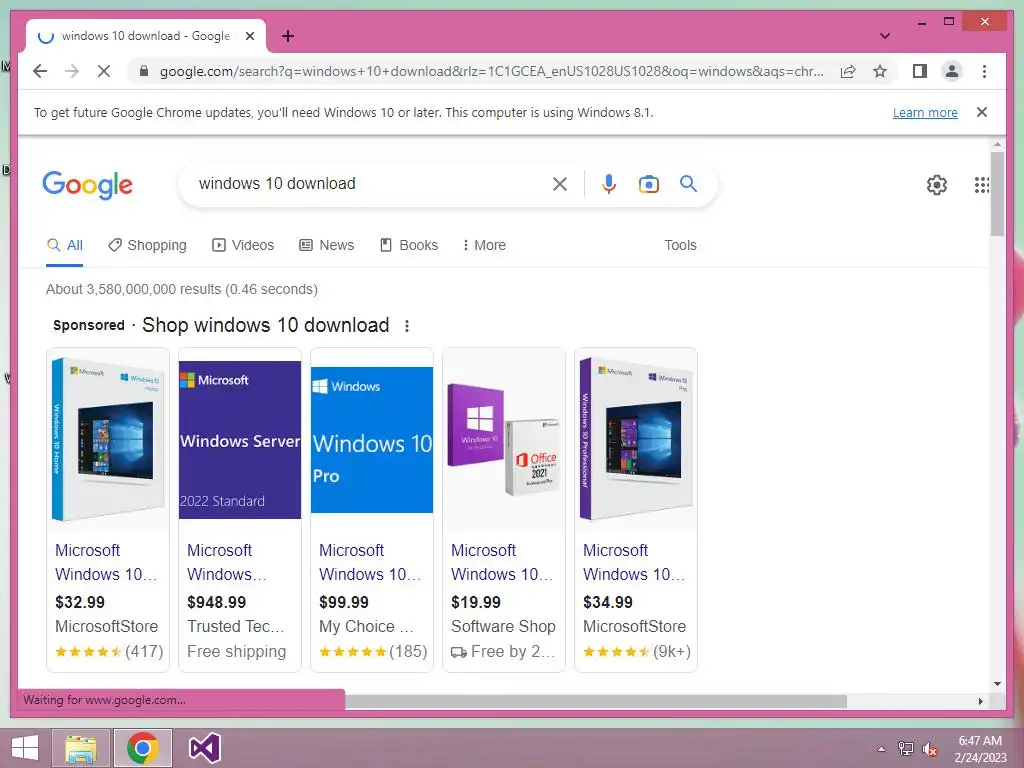Search by voice with microphone
1024x768 pixels.
[x=609, y=184]
